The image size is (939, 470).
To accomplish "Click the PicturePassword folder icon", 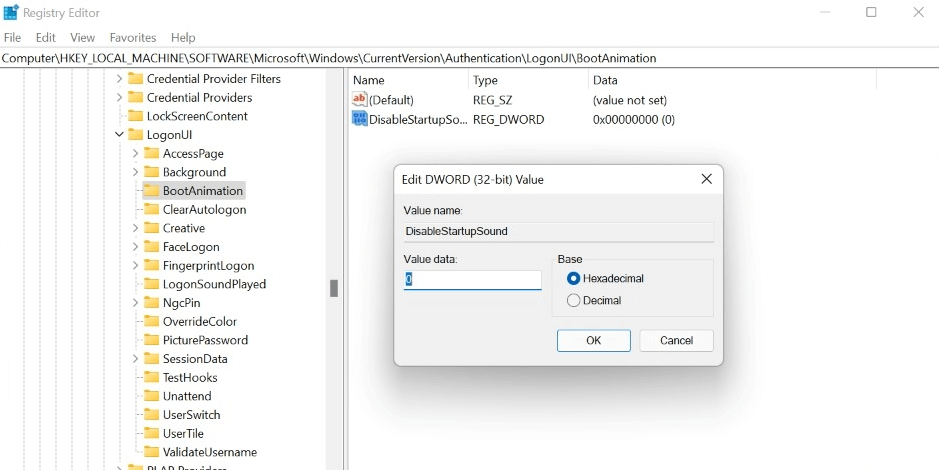I will [152, 339].
